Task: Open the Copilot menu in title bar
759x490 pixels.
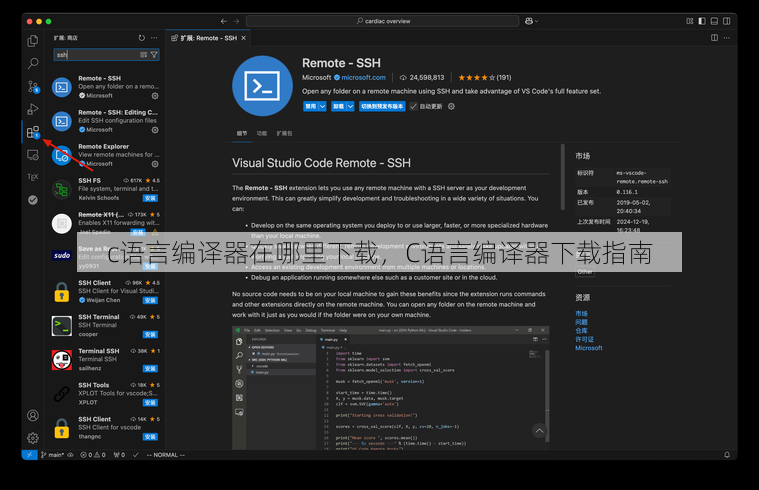Action: point(531,21)
